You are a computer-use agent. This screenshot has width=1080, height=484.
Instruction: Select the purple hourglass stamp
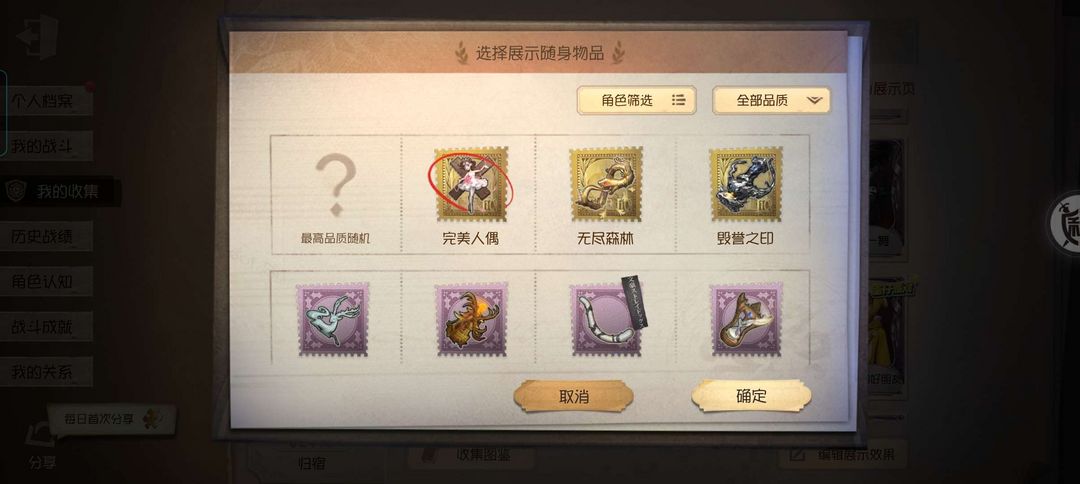click(747, 319)
